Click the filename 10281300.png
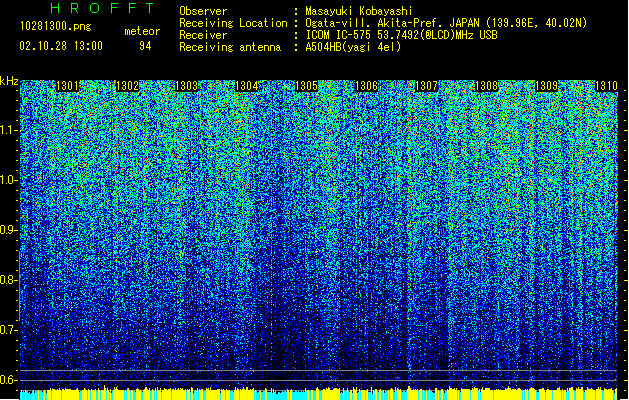This screenshot has height=400, width=629. 55,26
